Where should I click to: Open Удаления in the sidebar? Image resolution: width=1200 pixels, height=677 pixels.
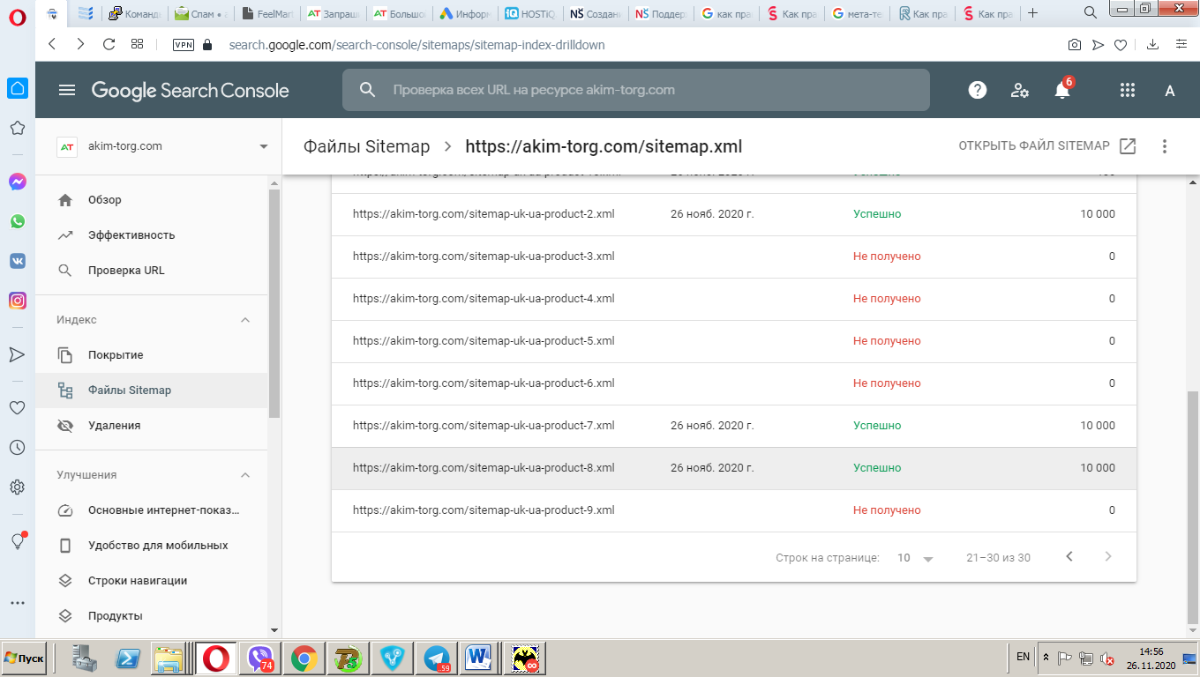152,425
